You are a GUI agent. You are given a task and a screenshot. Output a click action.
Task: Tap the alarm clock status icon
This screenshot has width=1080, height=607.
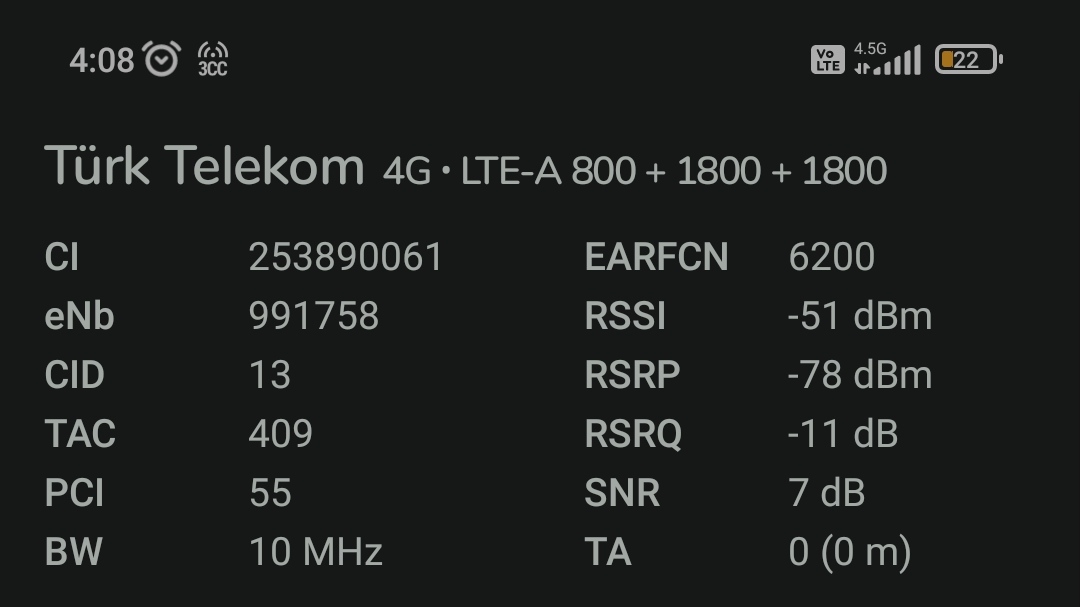coord(162,59)
